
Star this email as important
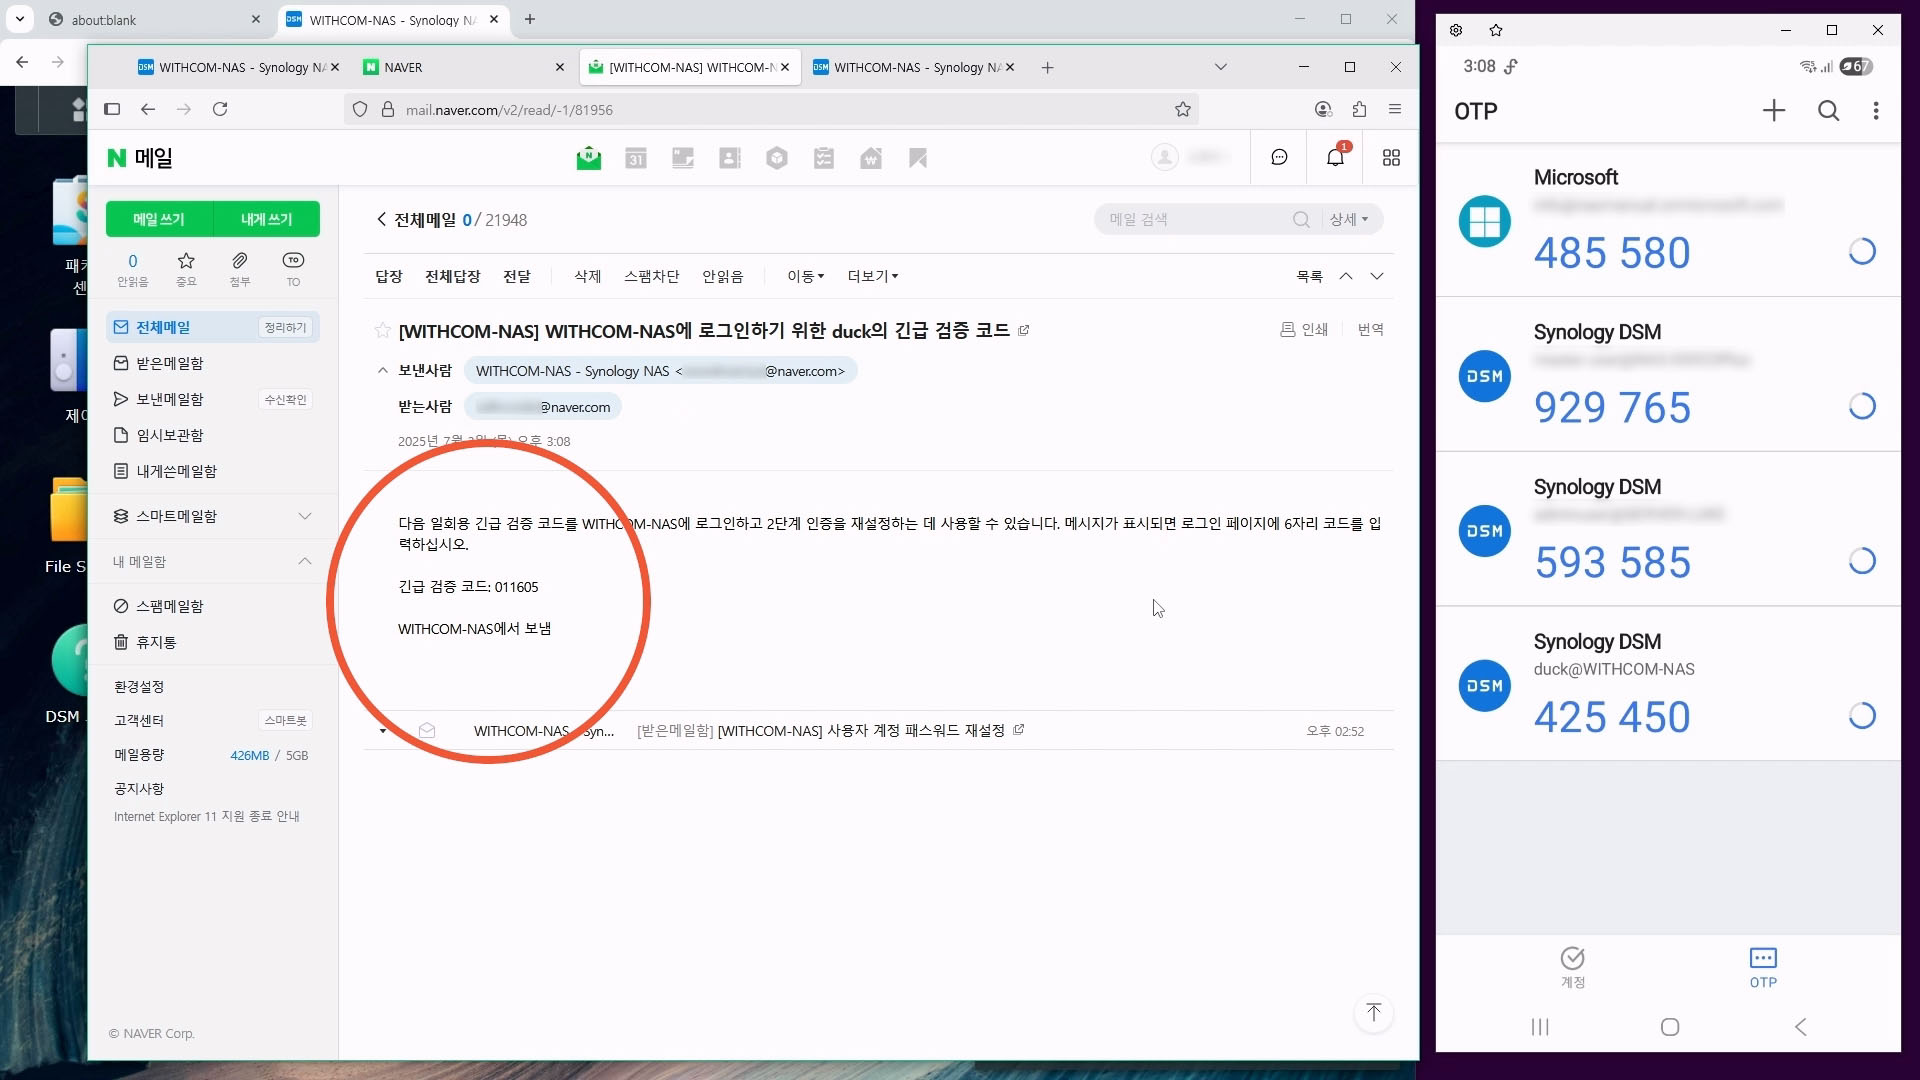[x=382, y=331]
